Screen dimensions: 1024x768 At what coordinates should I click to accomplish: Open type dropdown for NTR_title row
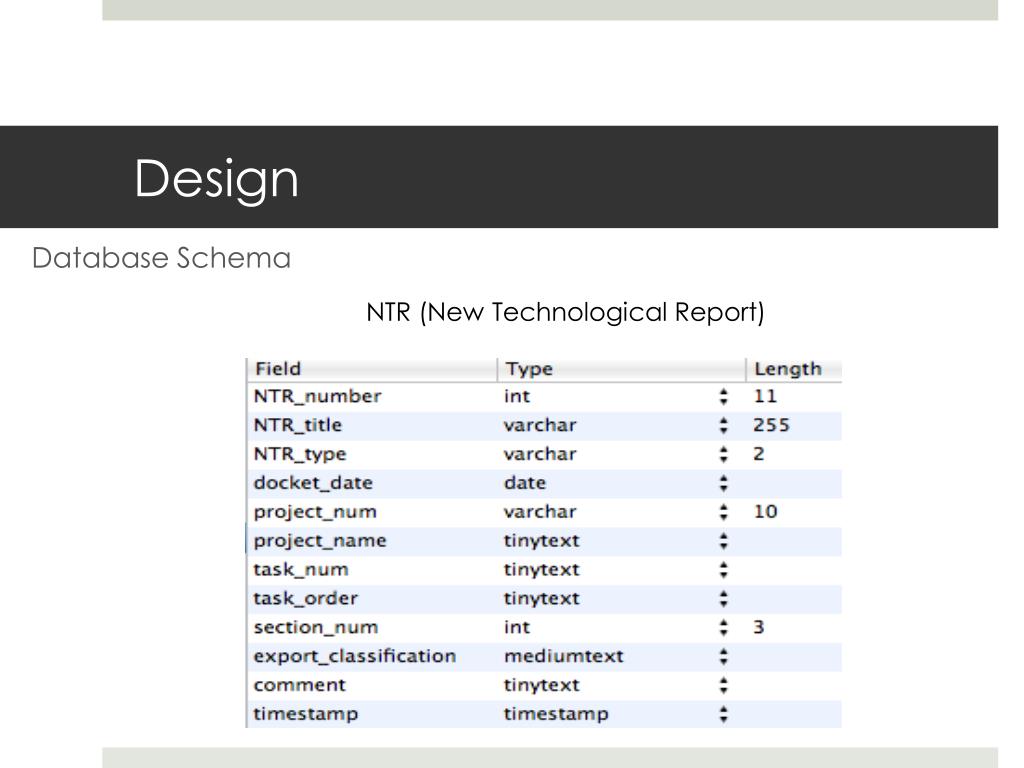coord(723,425)
